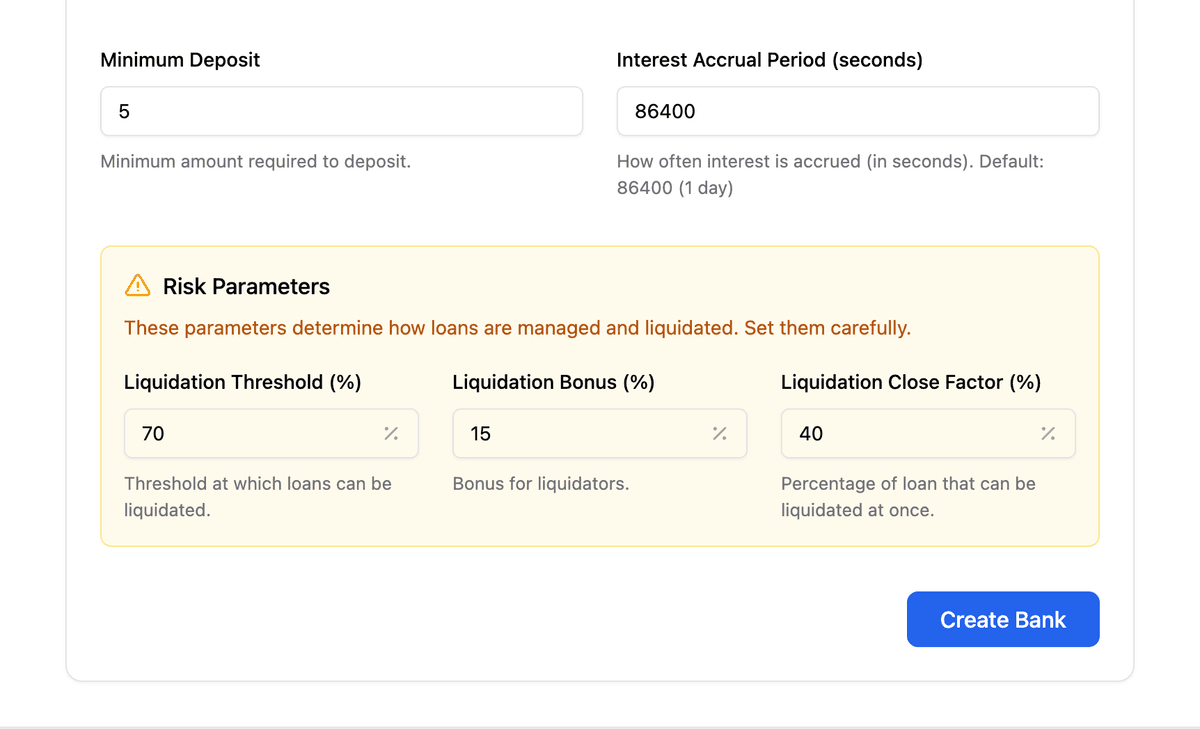The image size is (1200, 729).
Task: Click the 'Bonus for liquidators' helper text
Action: click(540, 484)
